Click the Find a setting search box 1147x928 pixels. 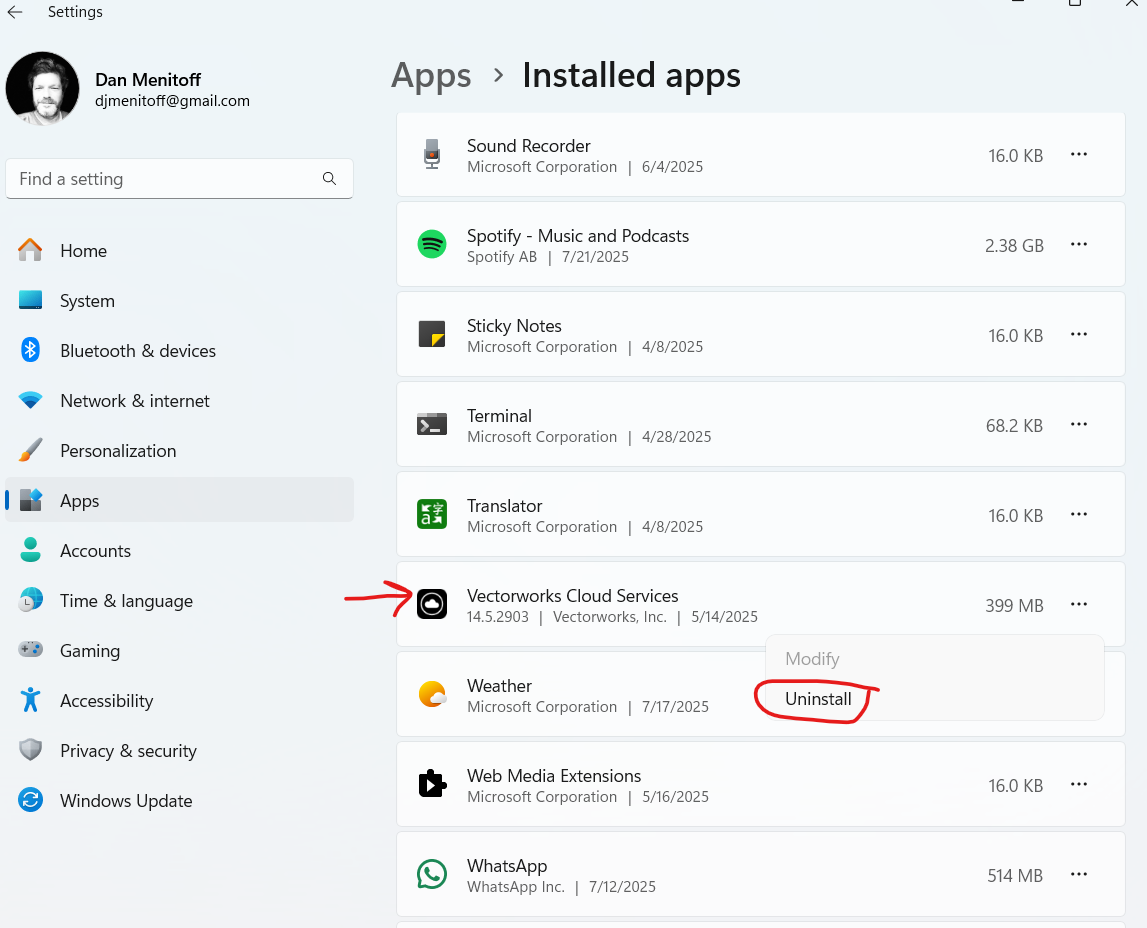(165, 179)
